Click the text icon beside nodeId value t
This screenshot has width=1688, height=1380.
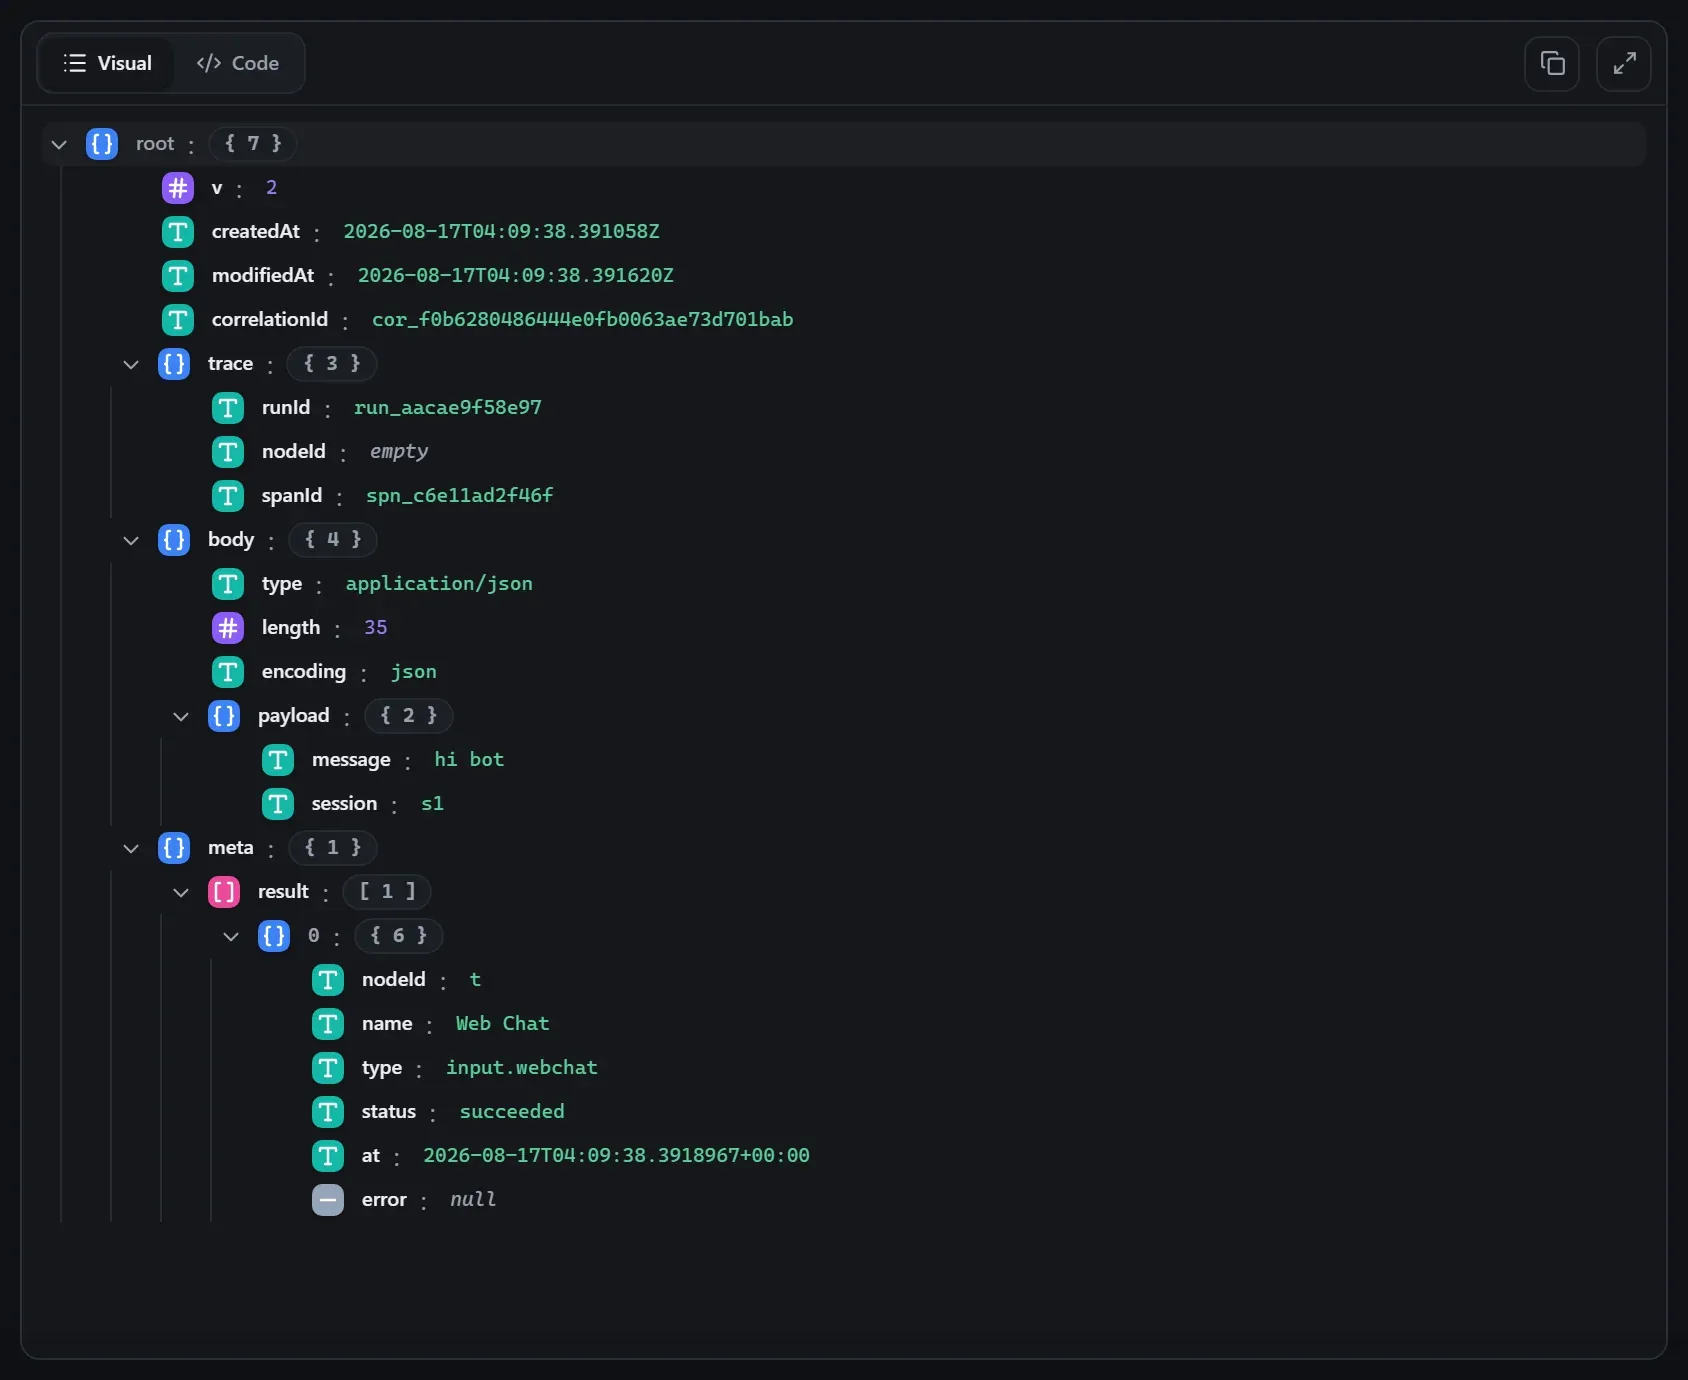(328, 980)
